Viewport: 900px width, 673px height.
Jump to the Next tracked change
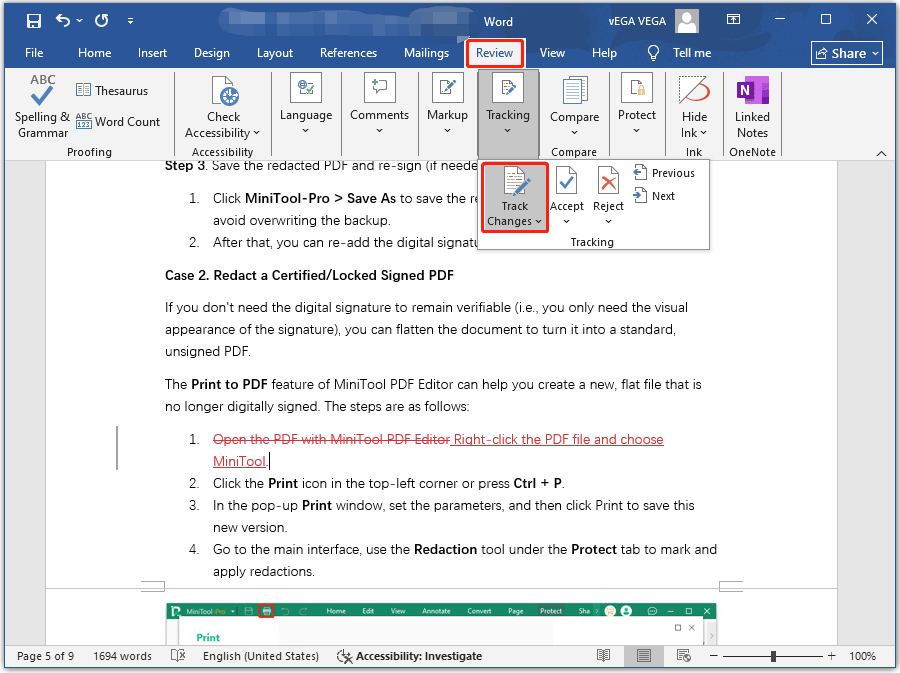654,196
